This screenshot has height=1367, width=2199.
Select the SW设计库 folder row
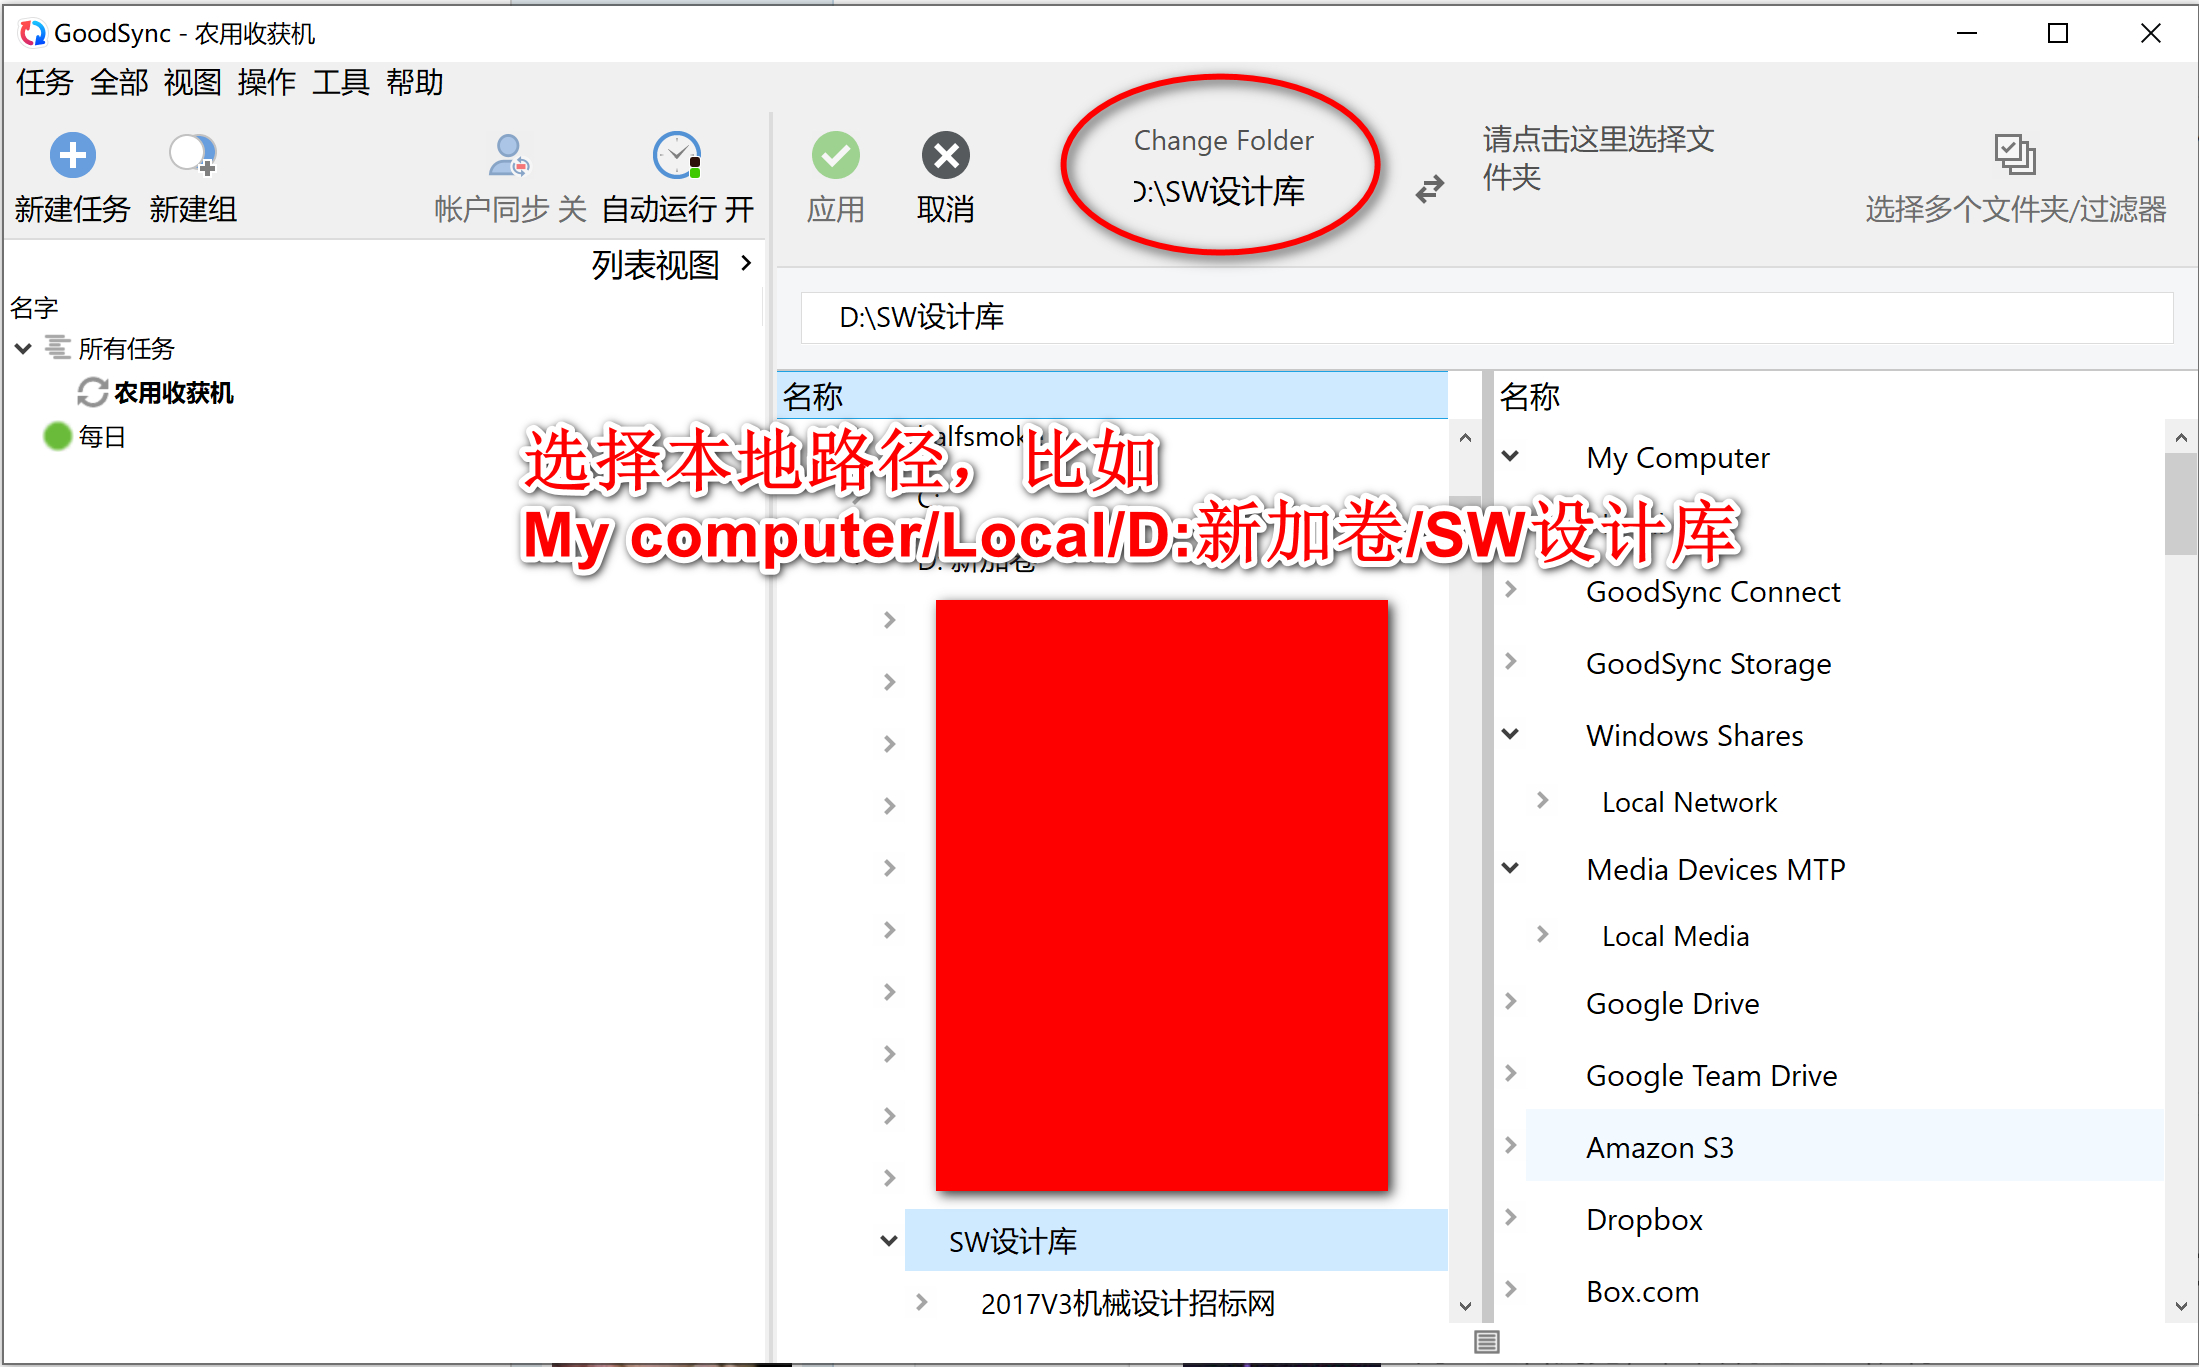point(1176,1240)
